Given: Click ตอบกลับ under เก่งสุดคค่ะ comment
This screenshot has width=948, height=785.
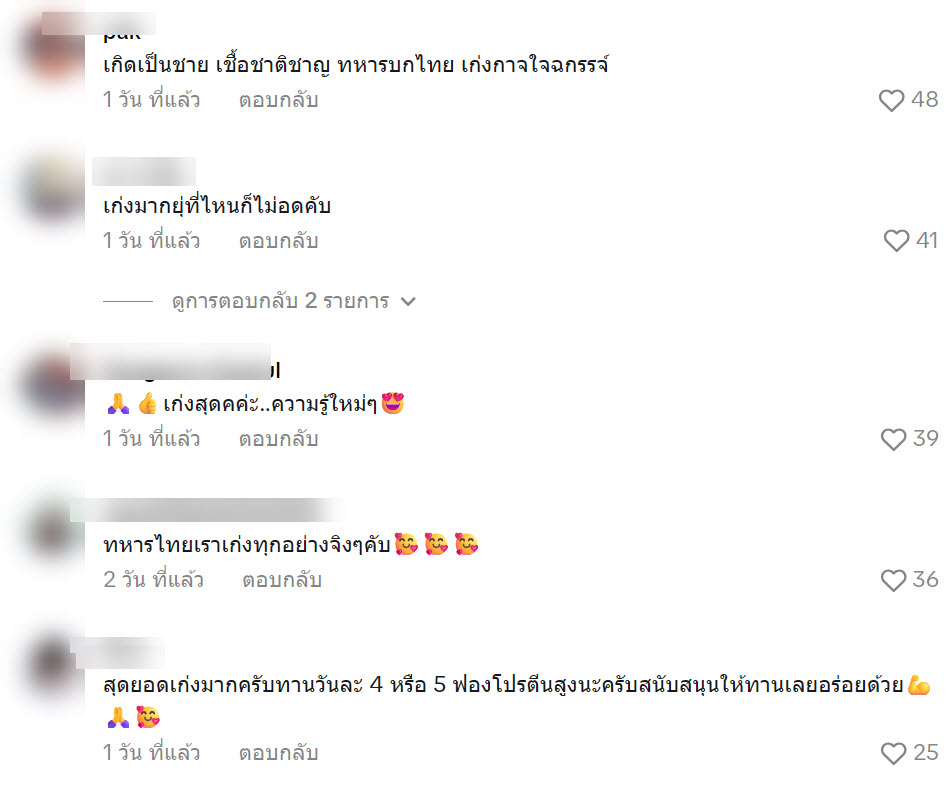Looking at the screenshot, I should coord(278,439).
